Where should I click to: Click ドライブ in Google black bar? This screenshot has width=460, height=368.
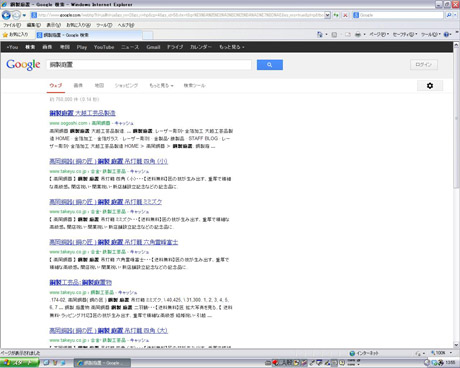[175, 47]
